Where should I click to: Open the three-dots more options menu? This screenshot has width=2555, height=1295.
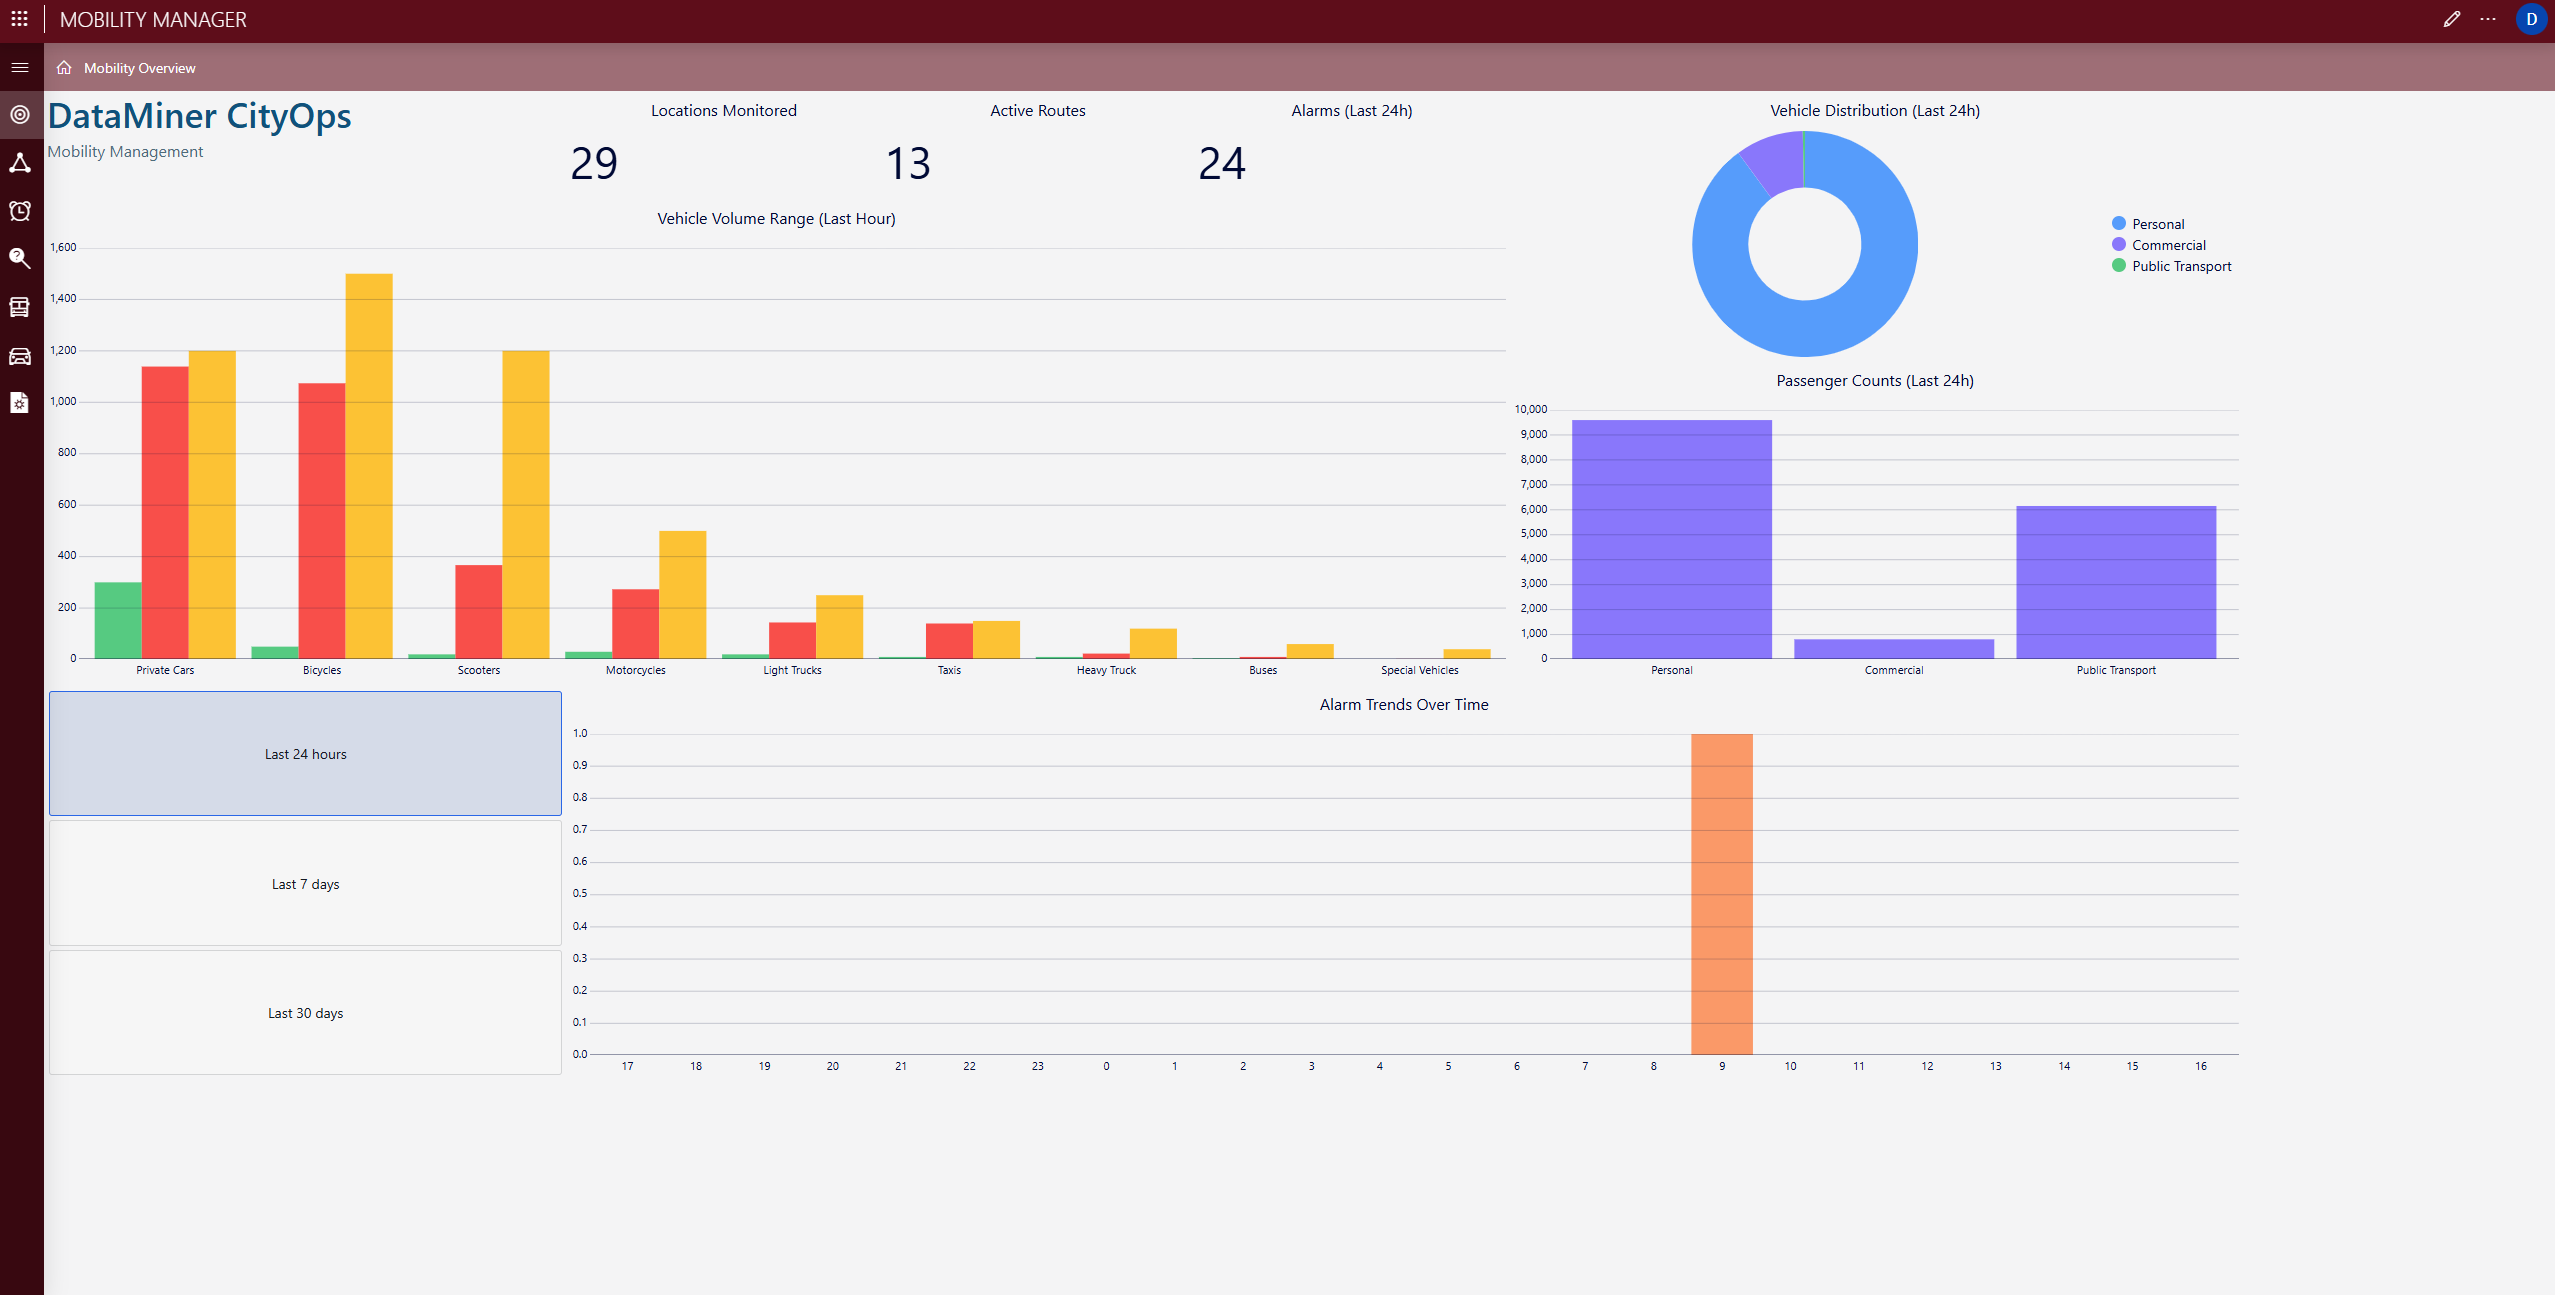click(x=2488, y=19)
